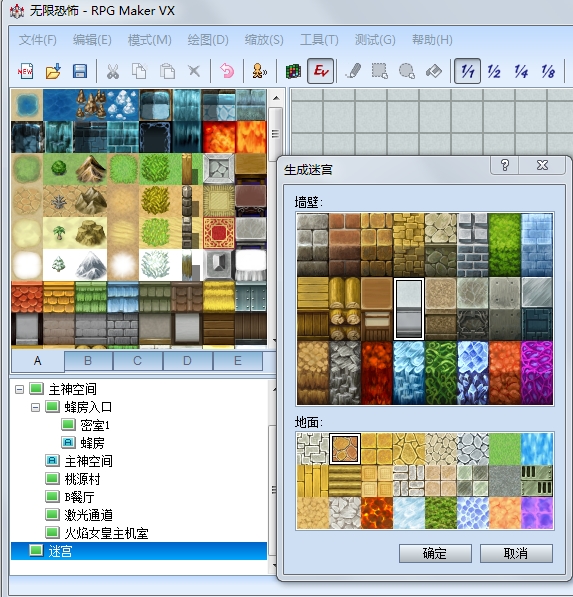Select the Flood Fill bucket tool
The image size is (573, 597).
click(434, 71)
